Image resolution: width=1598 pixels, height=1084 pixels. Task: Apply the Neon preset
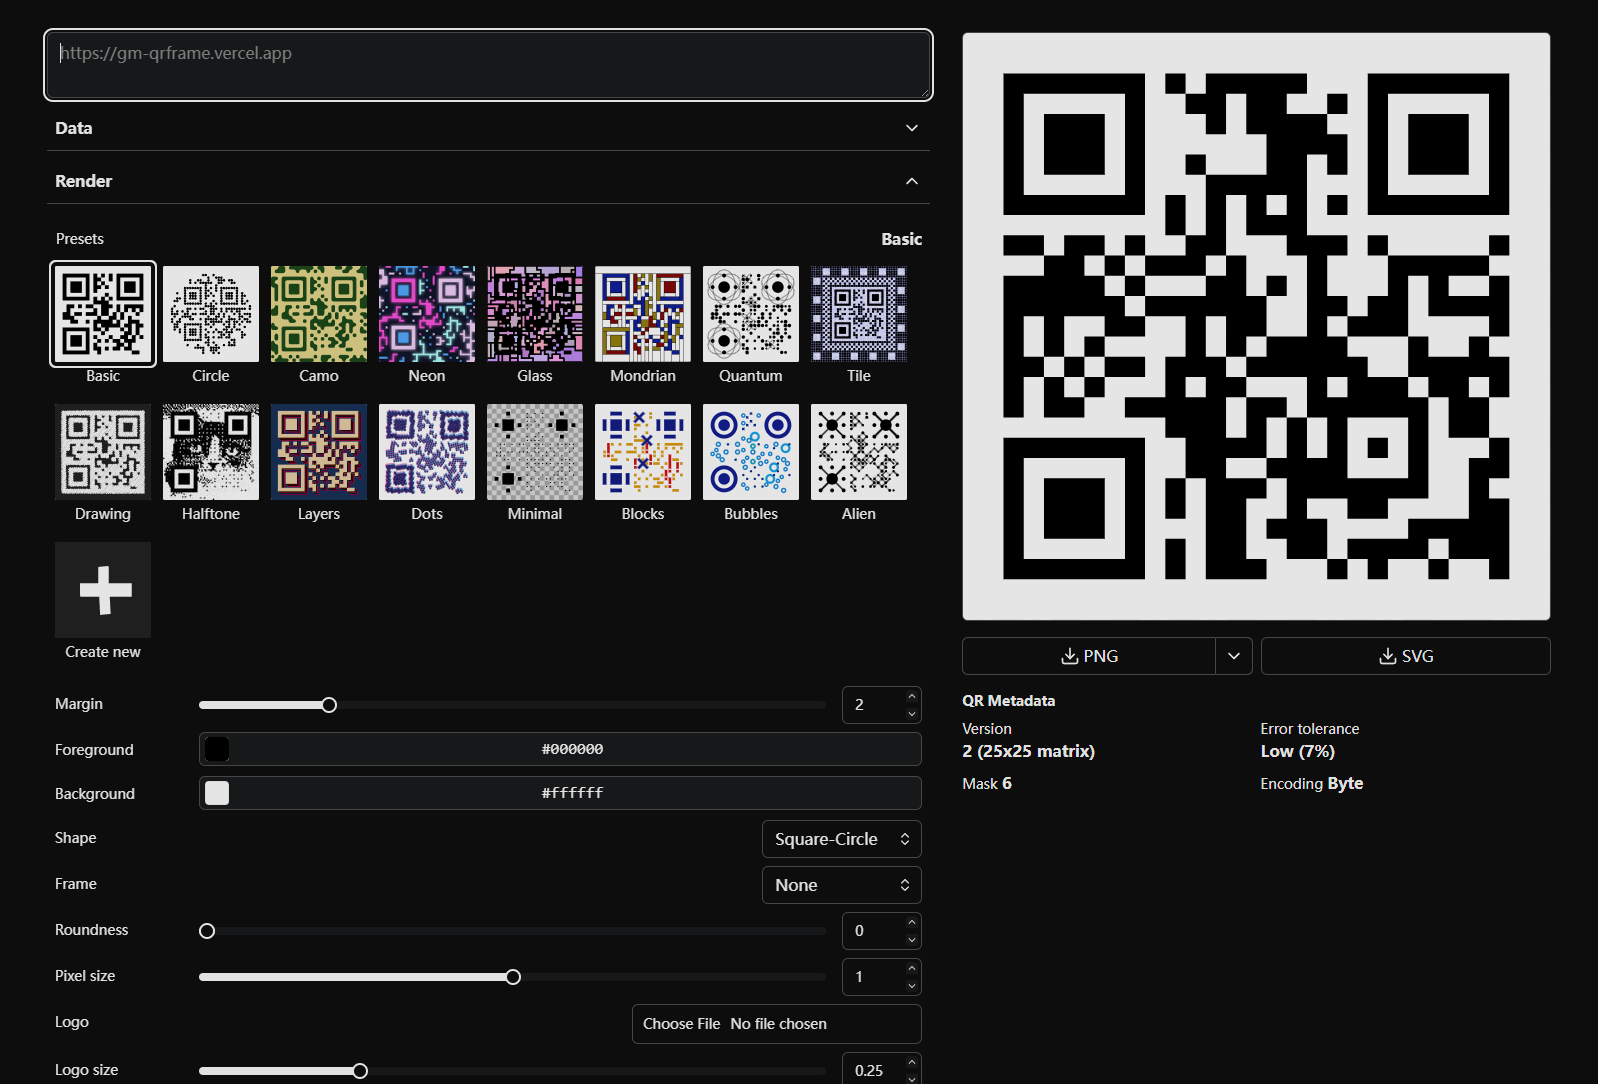(x=427, y=314)
